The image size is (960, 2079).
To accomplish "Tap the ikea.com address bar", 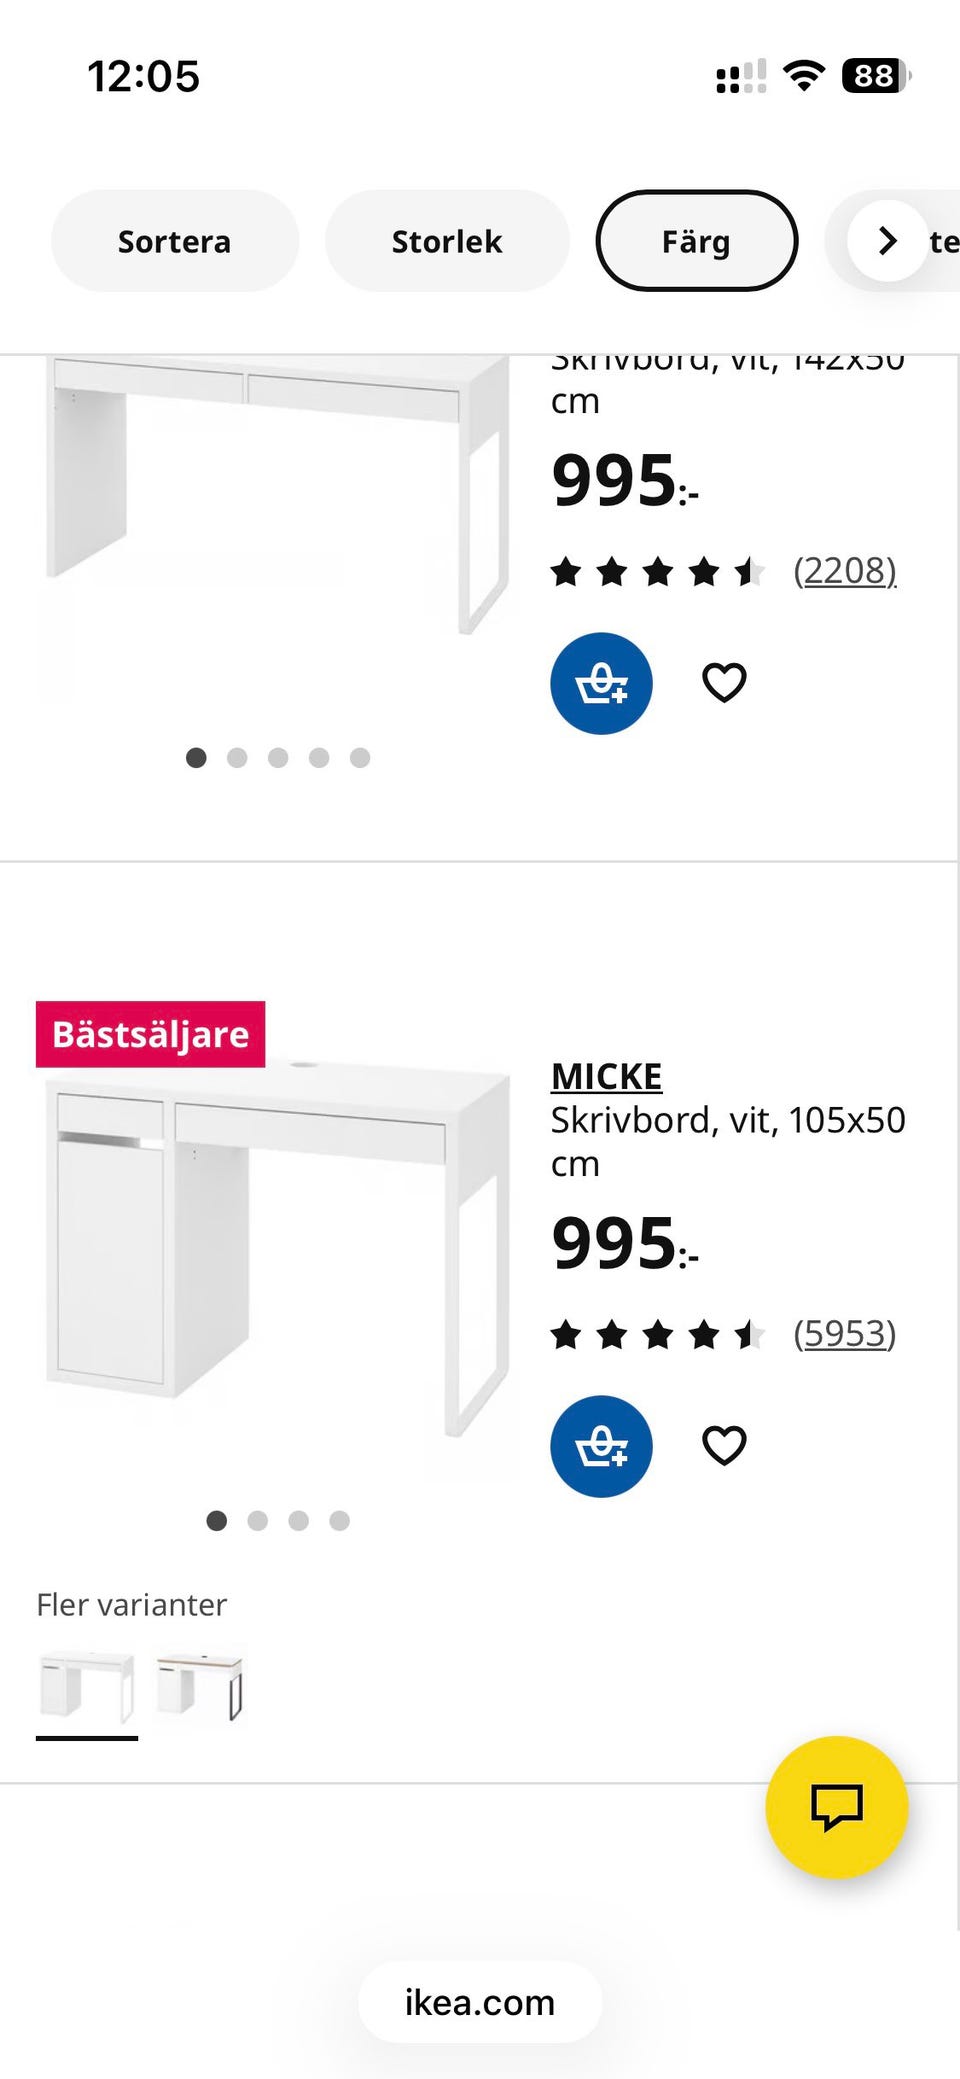I will [x=480, y=2002].
